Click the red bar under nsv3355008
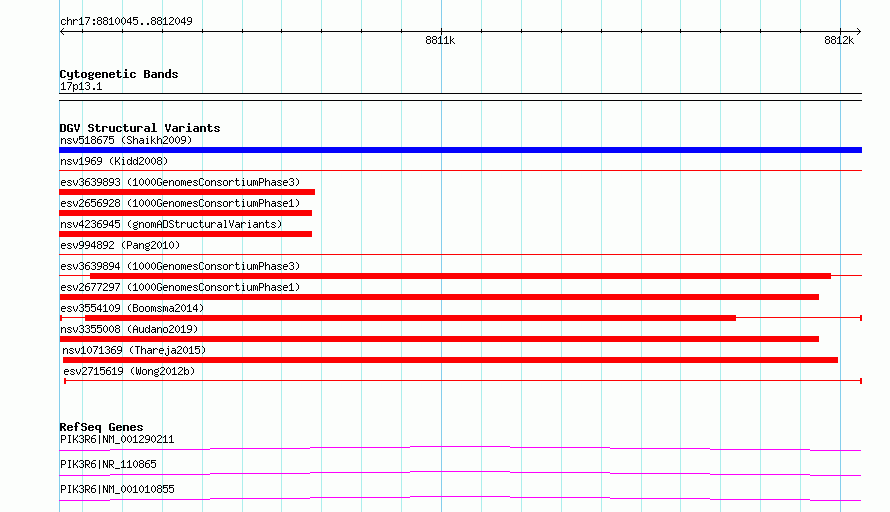This screenshot has height=512, width=890. (x=439, y=339)
